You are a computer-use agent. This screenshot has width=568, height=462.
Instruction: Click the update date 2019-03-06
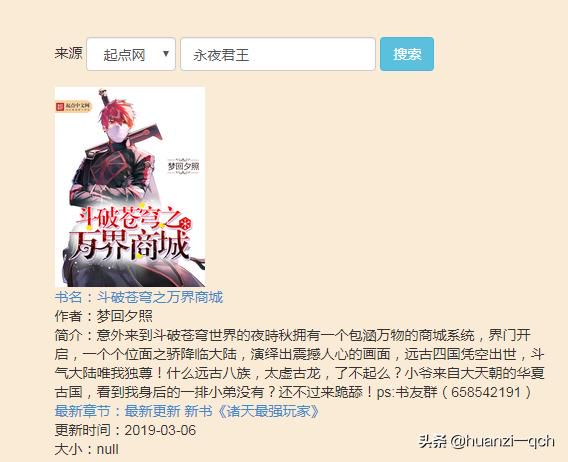160,430
